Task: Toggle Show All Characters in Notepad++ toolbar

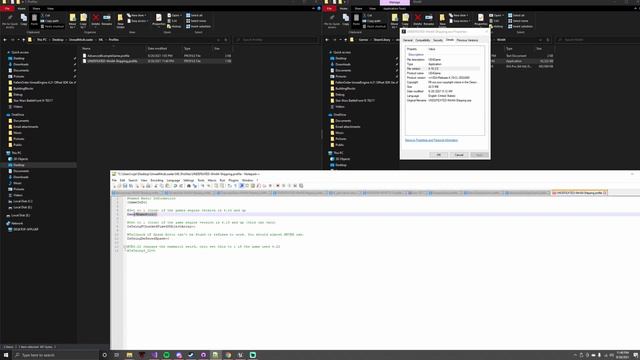Action: [236, 186]
